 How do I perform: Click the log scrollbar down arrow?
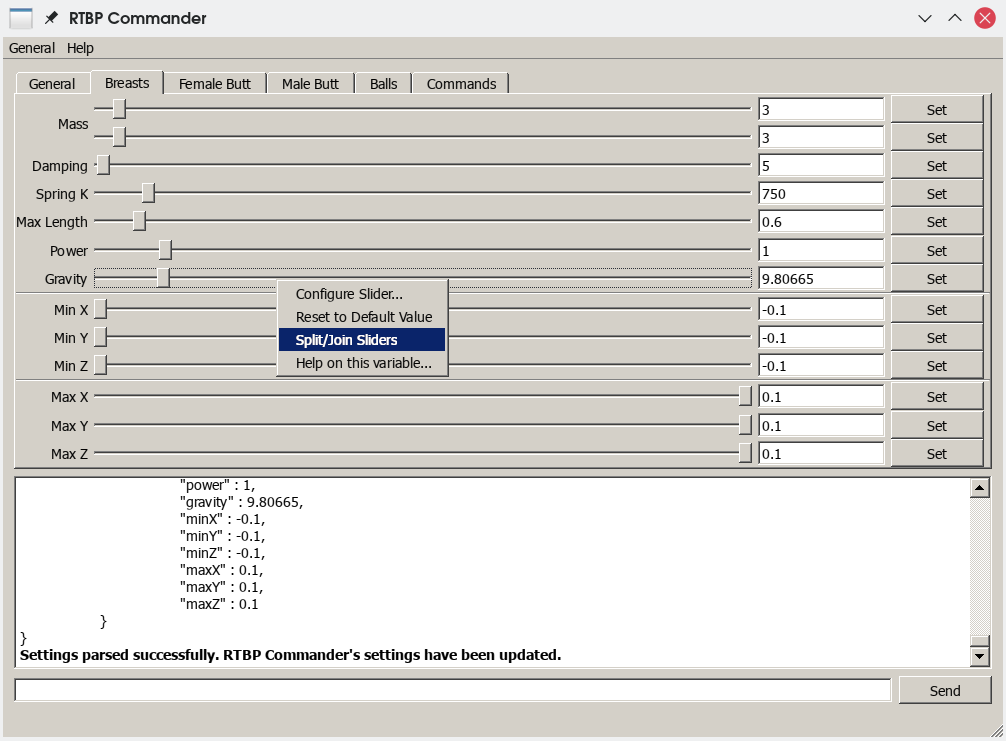[980, 656]
